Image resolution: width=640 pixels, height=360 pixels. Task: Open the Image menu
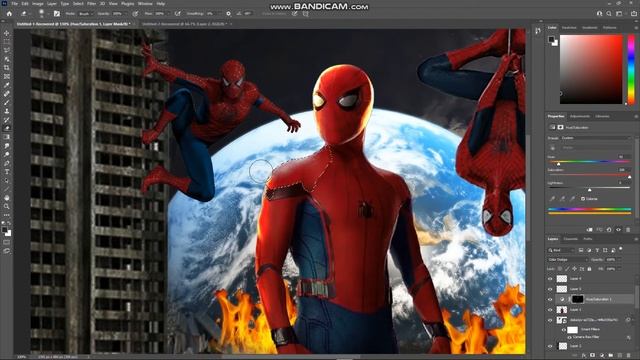(38, 4)
